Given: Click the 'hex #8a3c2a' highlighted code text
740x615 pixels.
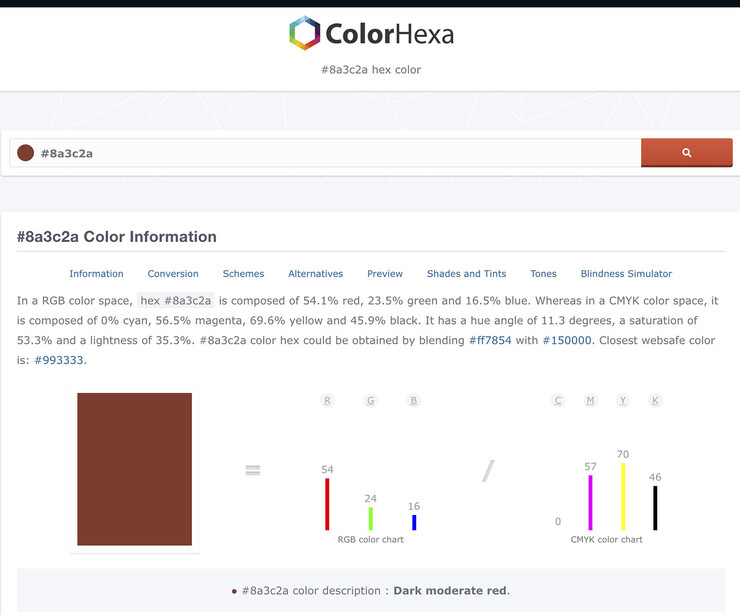Looking at the screenshot, I should [176, 301].
